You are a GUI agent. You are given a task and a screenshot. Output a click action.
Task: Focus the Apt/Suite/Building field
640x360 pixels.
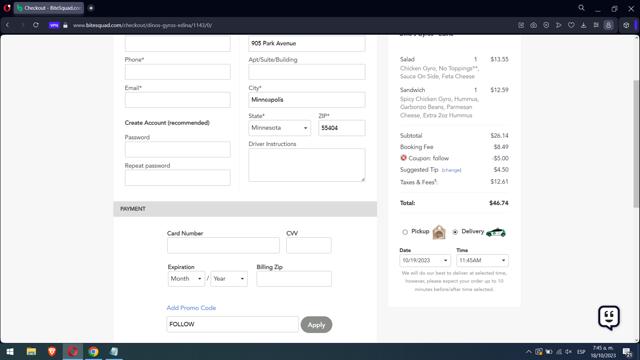point(307,72)
